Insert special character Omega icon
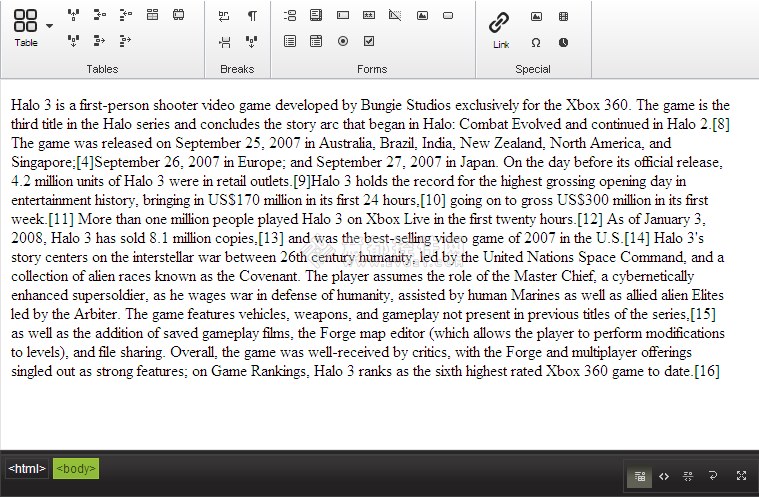The image size is (759, 498). click(x=536, y=43)
